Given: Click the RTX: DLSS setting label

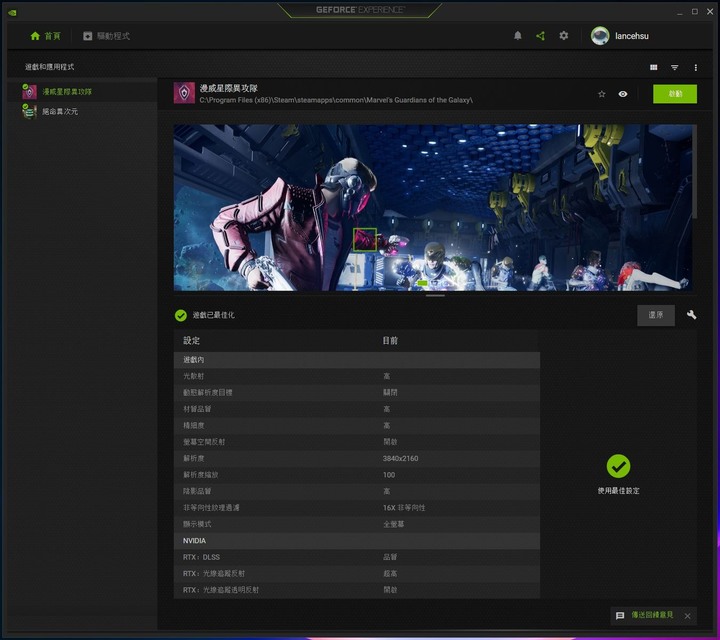Looking at the screenshot, I should tap(201, 557).
